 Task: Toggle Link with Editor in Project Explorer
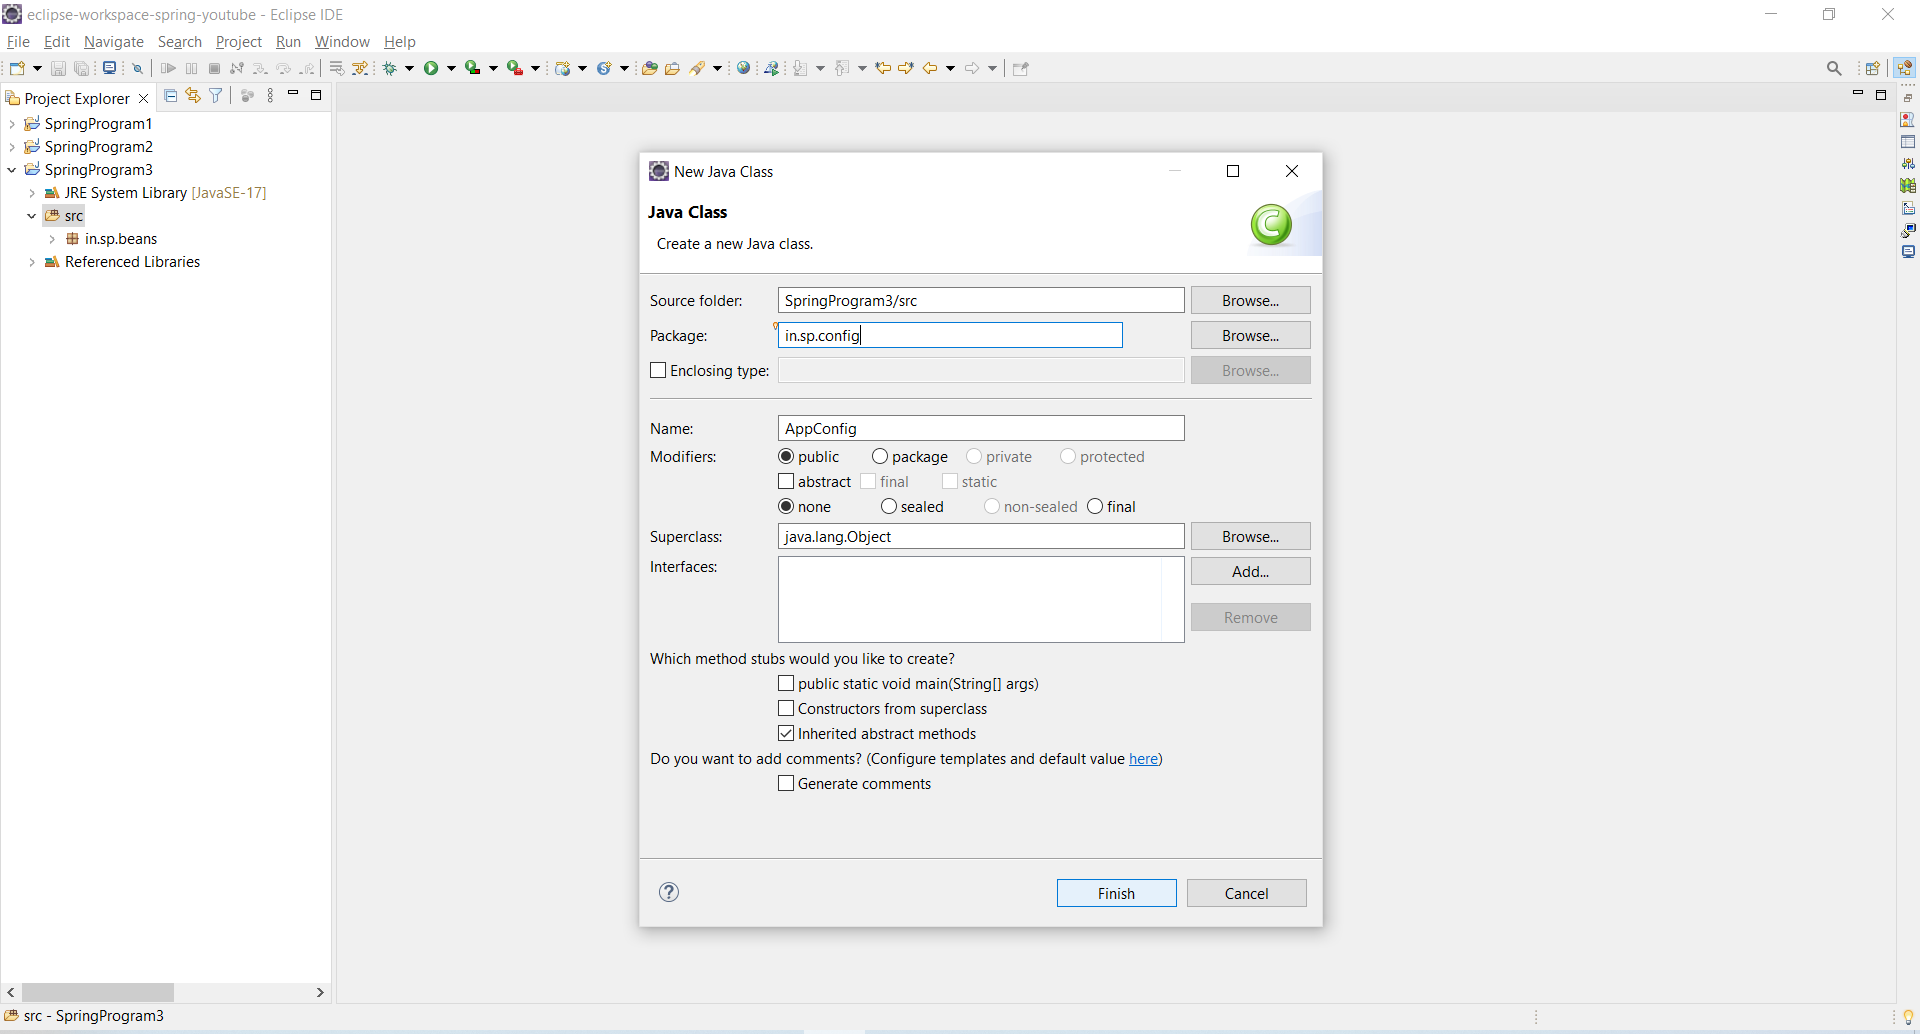coord(193,96)
